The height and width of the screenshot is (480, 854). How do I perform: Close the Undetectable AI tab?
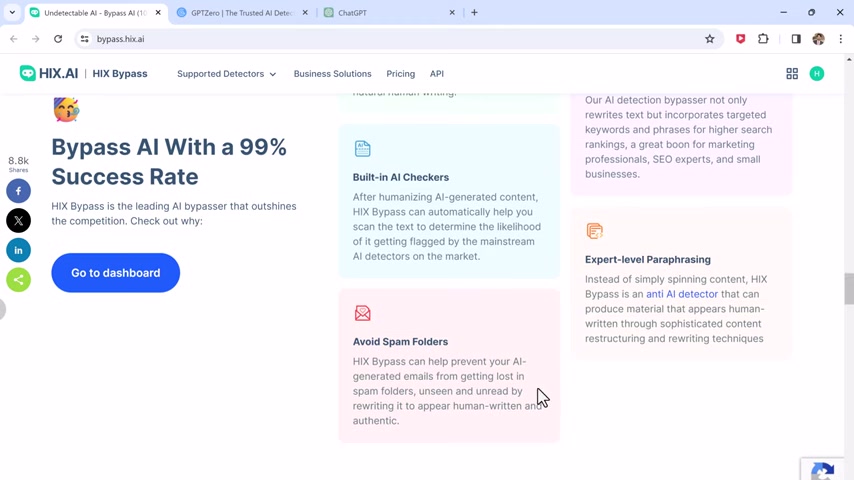pyautogui.click(x=158, y=13)
